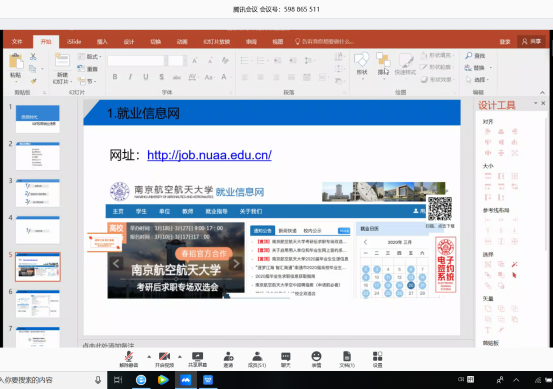Turn on video with camera button

click(164, 359)
